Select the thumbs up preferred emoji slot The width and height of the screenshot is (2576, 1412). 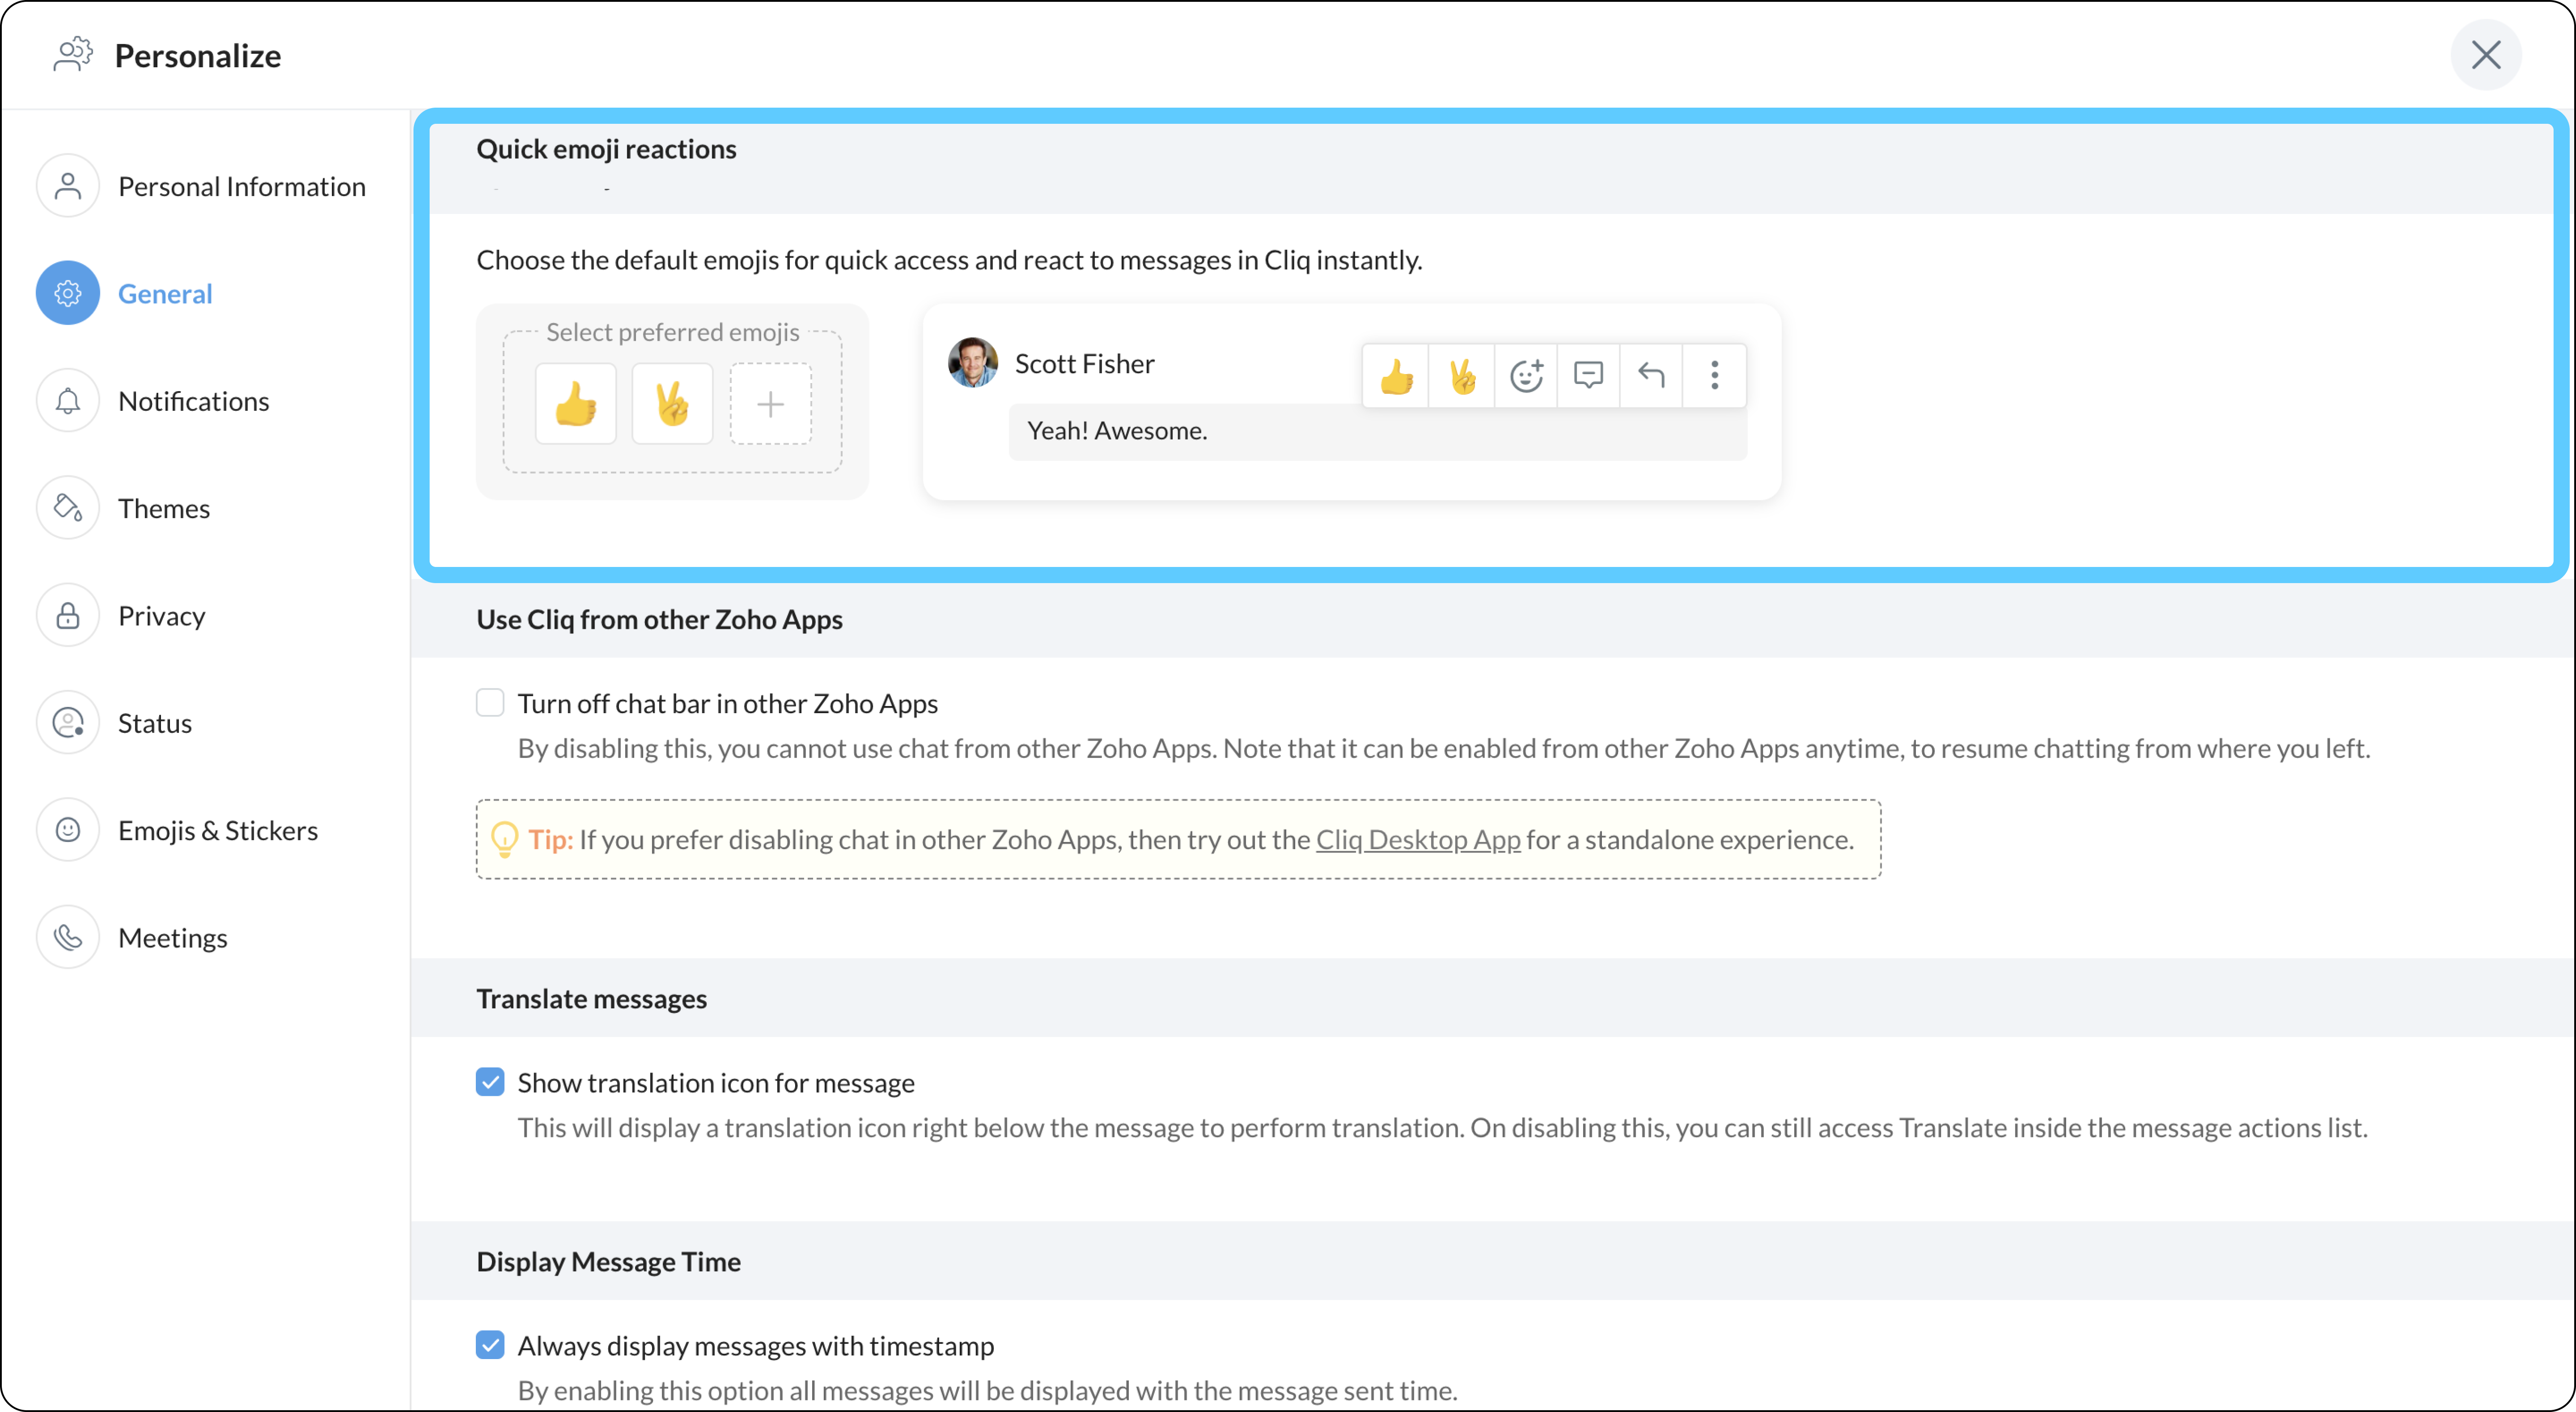pyautogui.click(x=576, y=404)
